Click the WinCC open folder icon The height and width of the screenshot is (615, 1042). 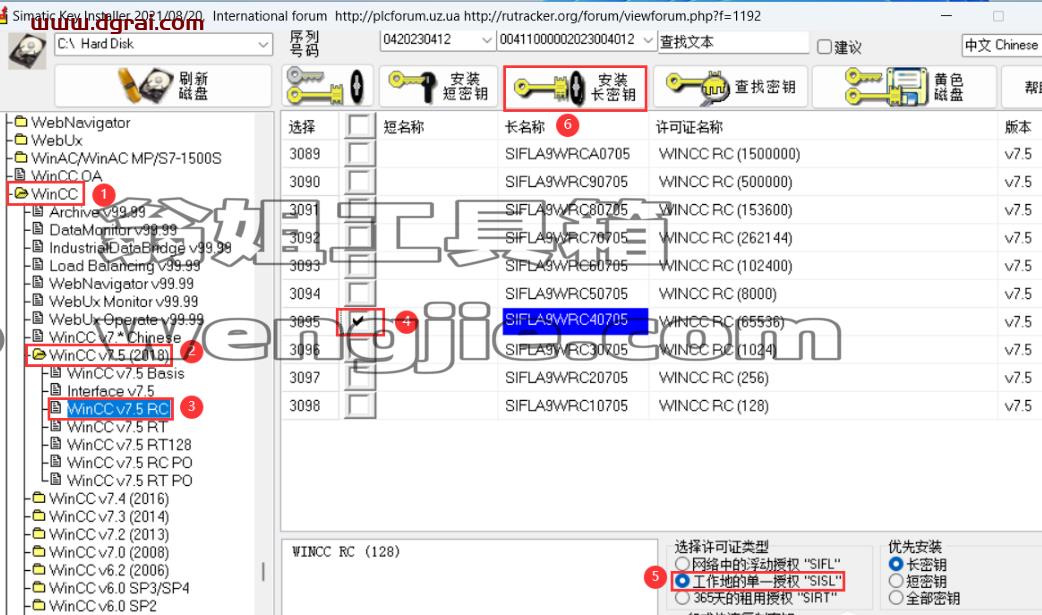pos(21,193)
